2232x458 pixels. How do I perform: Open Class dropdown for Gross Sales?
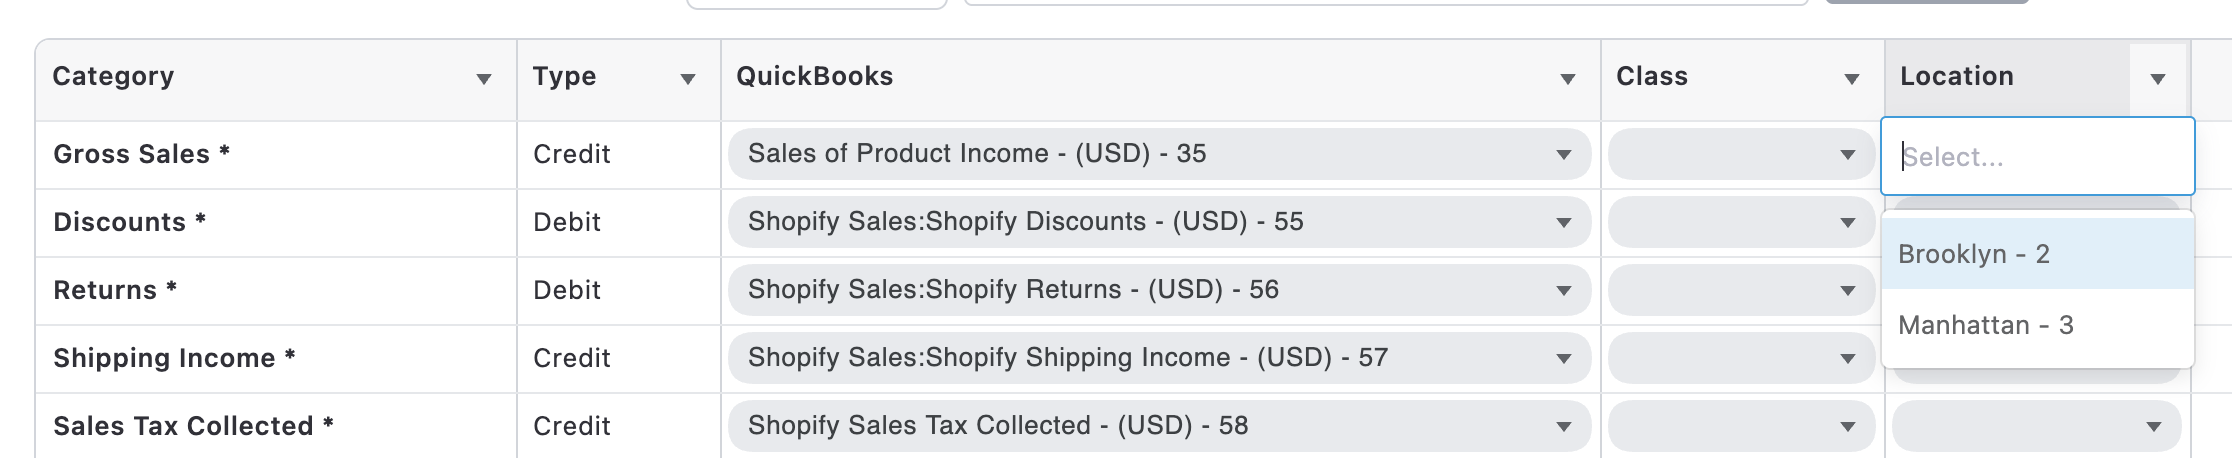tap(1740, 154)
